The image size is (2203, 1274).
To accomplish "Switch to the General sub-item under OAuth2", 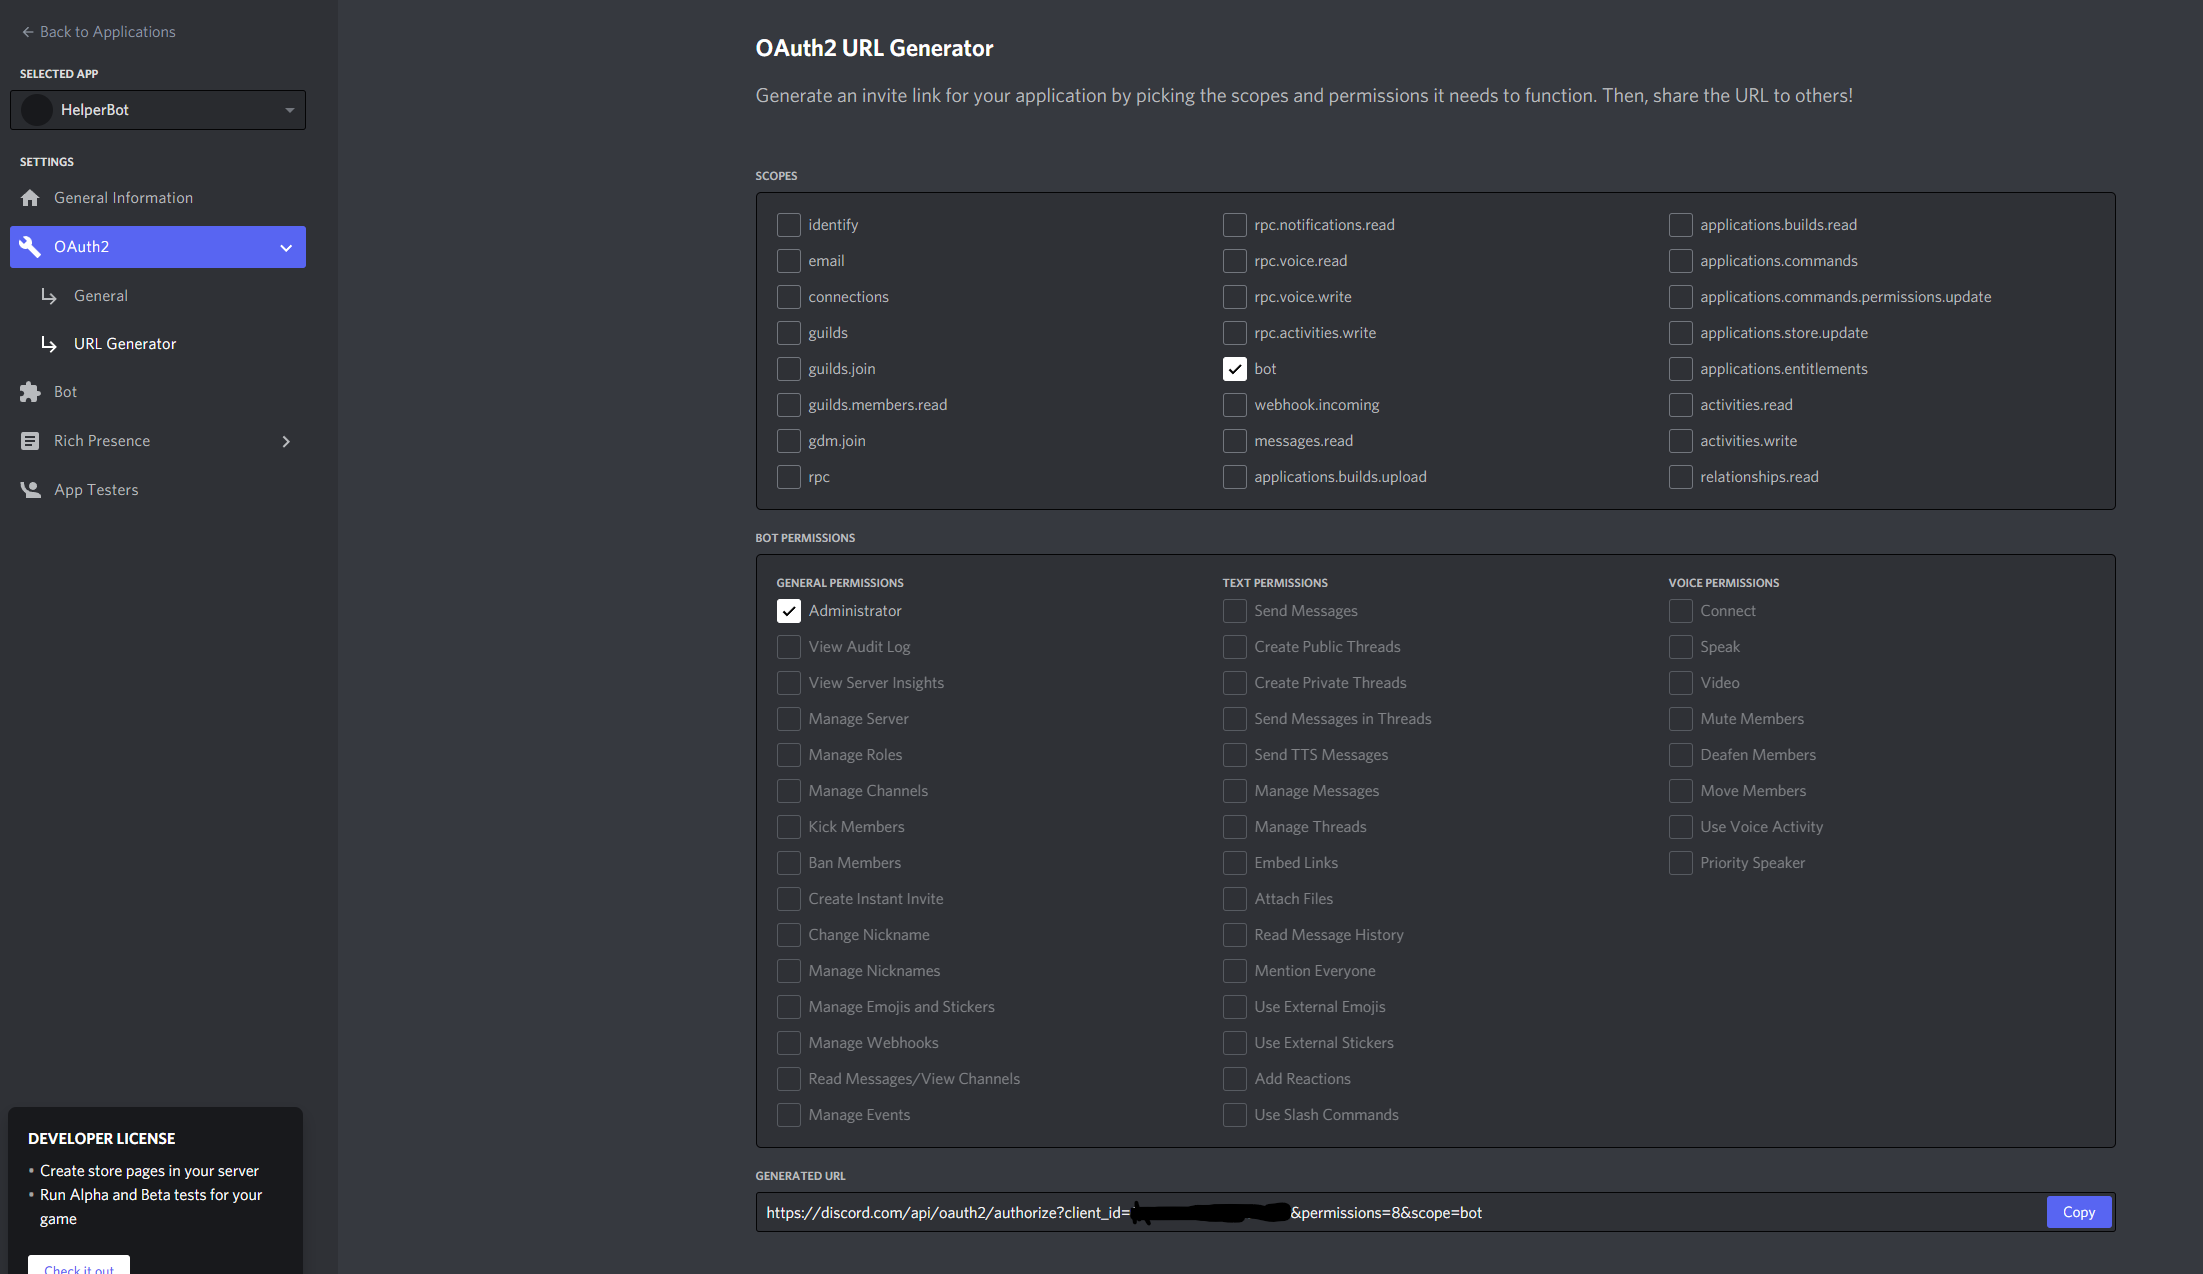I will tap(100, 295).
